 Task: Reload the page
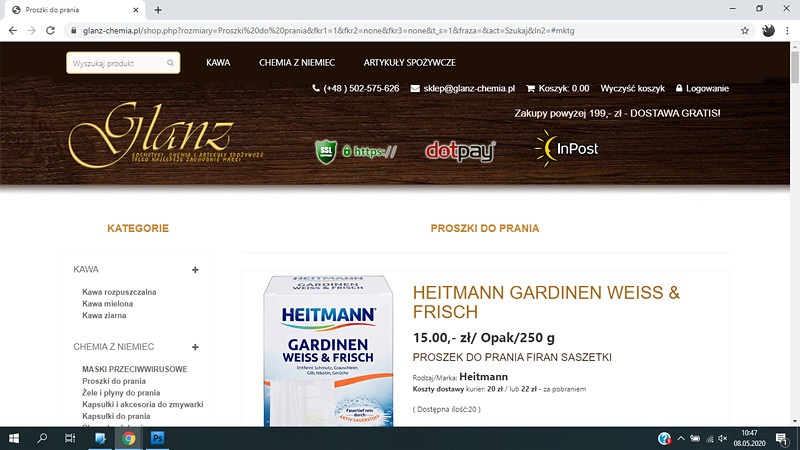coord(50,31)
